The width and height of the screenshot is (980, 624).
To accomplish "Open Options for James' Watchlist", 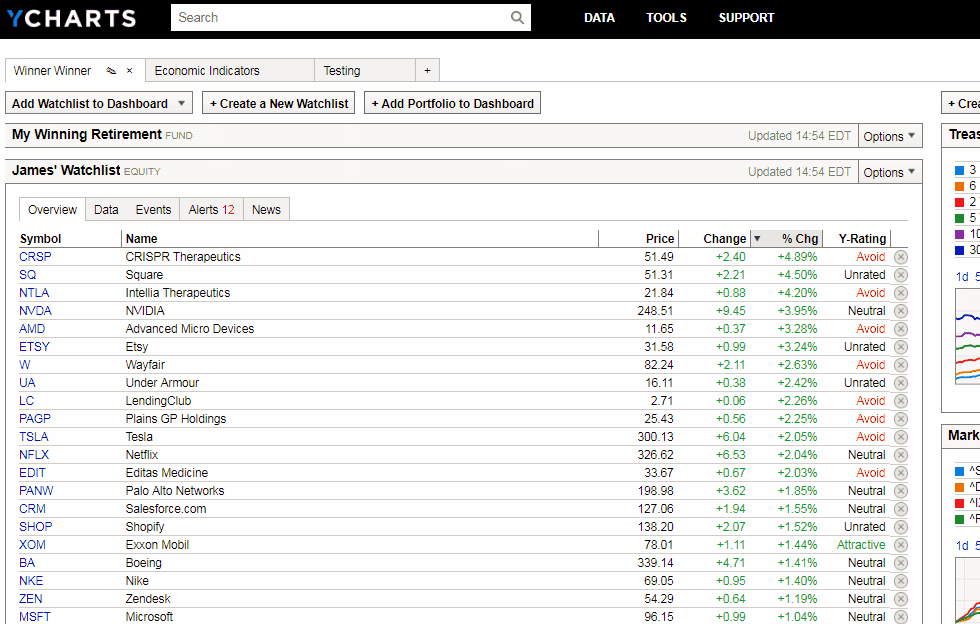I will 889,173.
